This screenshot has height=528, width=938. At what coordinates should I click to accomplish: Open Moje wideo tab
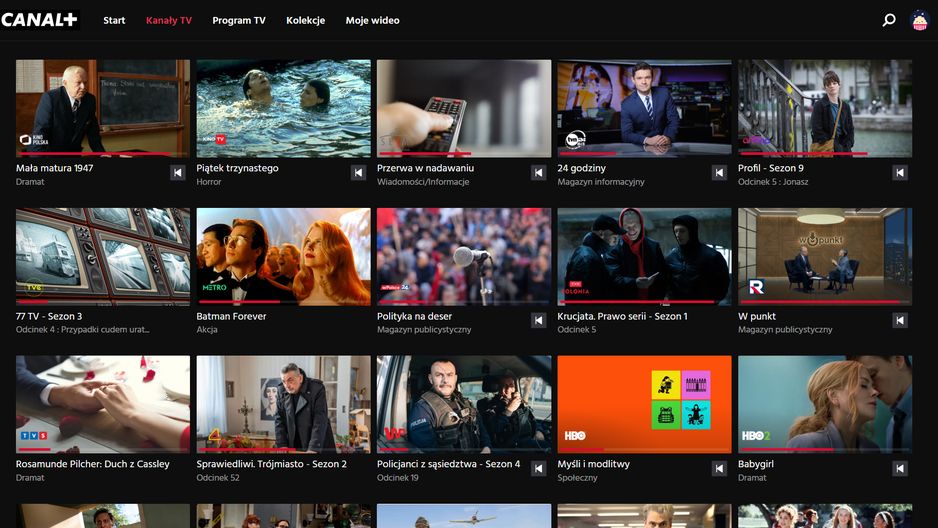[372, 20]
